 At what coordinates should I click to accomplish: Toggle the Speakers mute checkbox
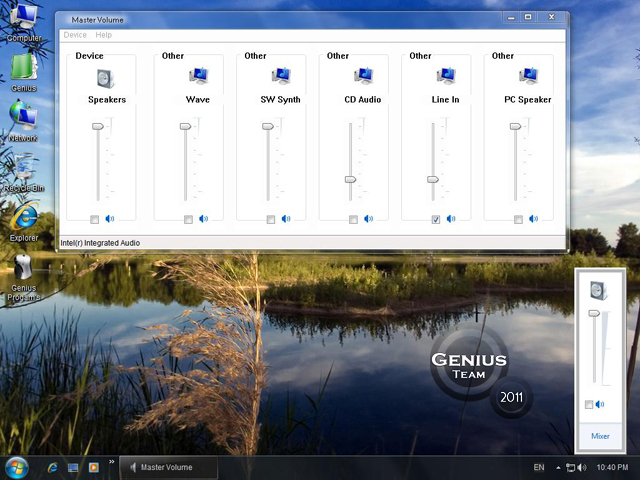94,220
